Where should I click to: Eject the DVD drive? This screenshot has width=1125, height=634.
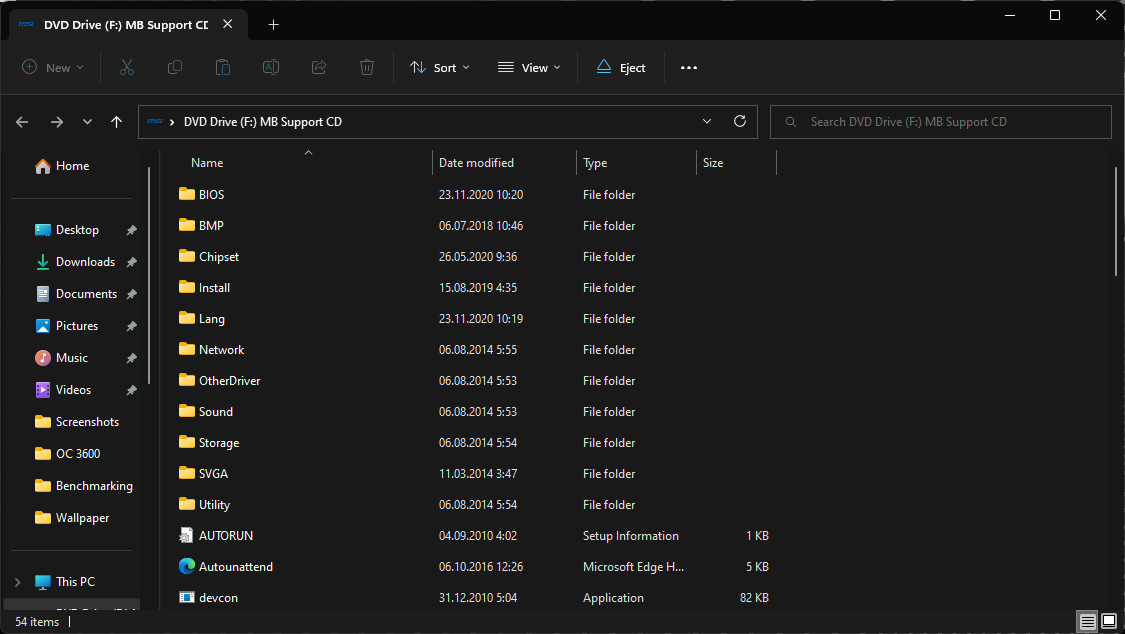click(620, 67)
